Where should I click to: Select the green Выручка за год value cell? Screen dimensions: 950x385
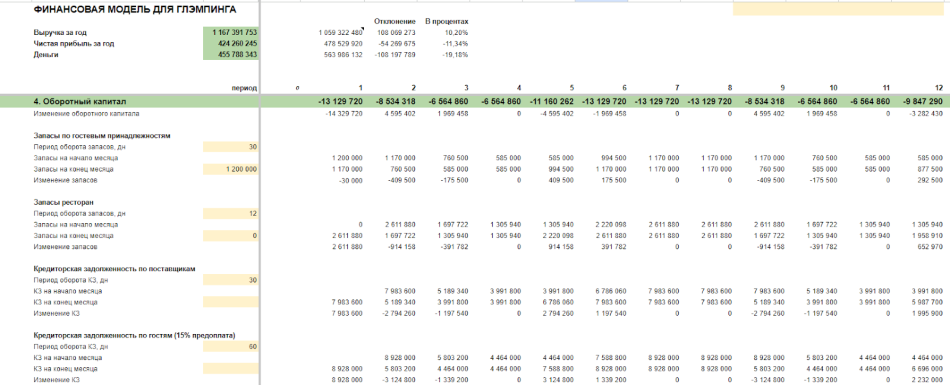tap(231, 32)
